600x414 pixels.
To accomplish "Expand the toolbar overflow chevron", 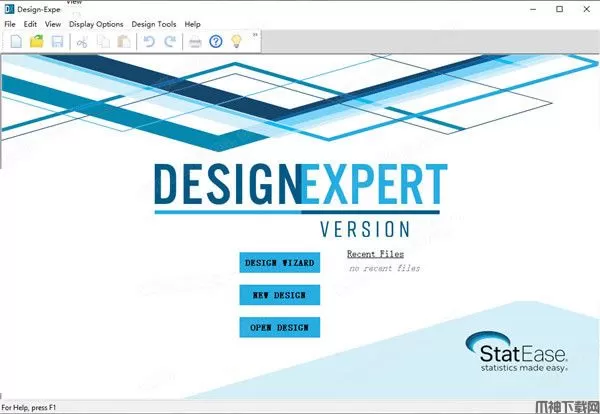I will coord(255,35).
